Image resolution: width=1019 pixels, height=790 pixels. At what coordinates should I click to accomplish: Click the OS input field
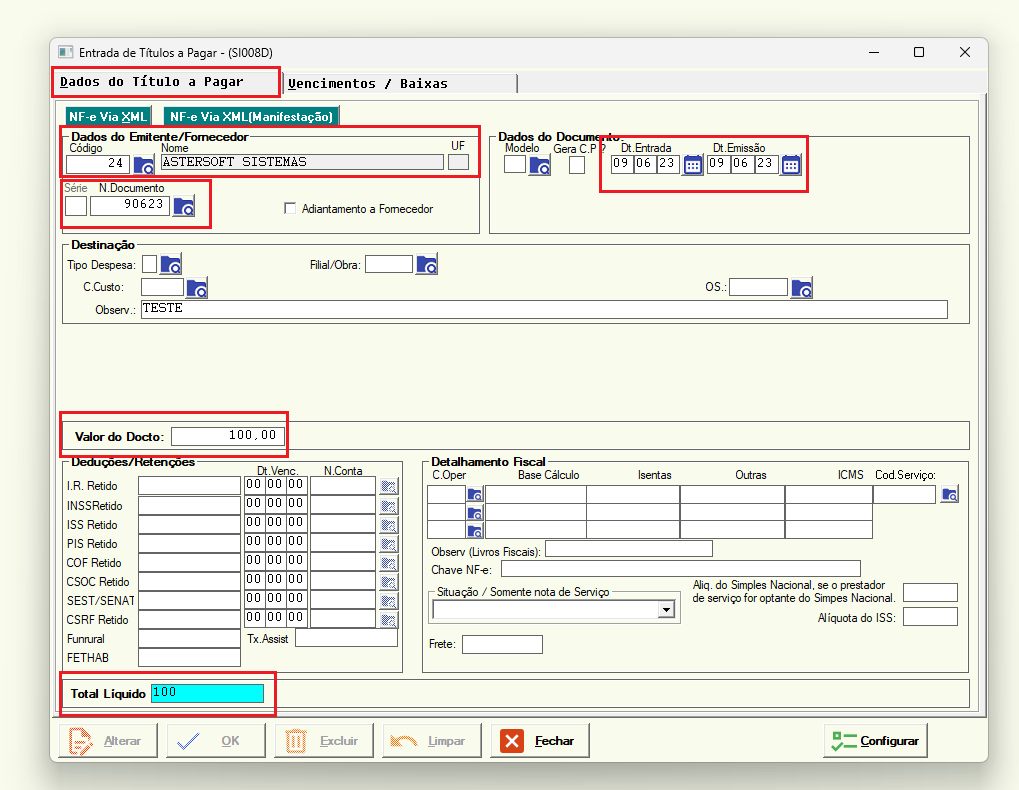(x=758, y=287)
